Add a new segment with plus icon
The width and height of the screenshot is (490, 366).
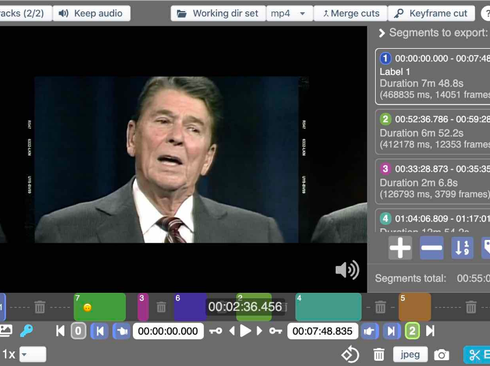pos(400,248)
